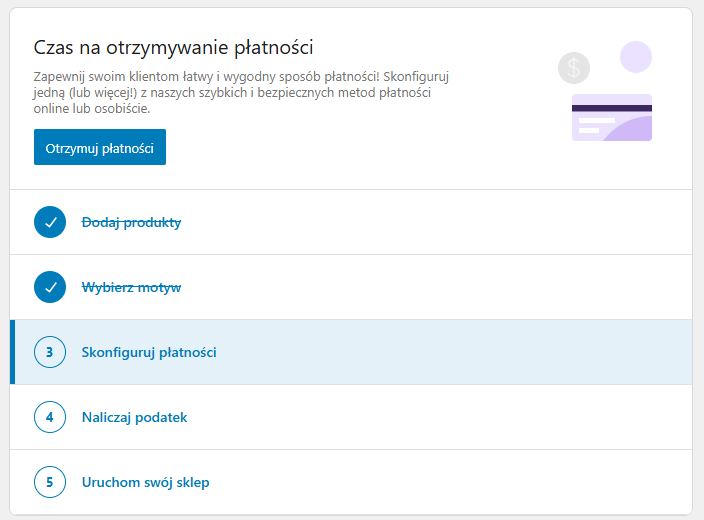The height and width of the screenshot is (520, 704).
Task: Open the completed 'Dodaj produkty' task
Action: tap(131, 222)
